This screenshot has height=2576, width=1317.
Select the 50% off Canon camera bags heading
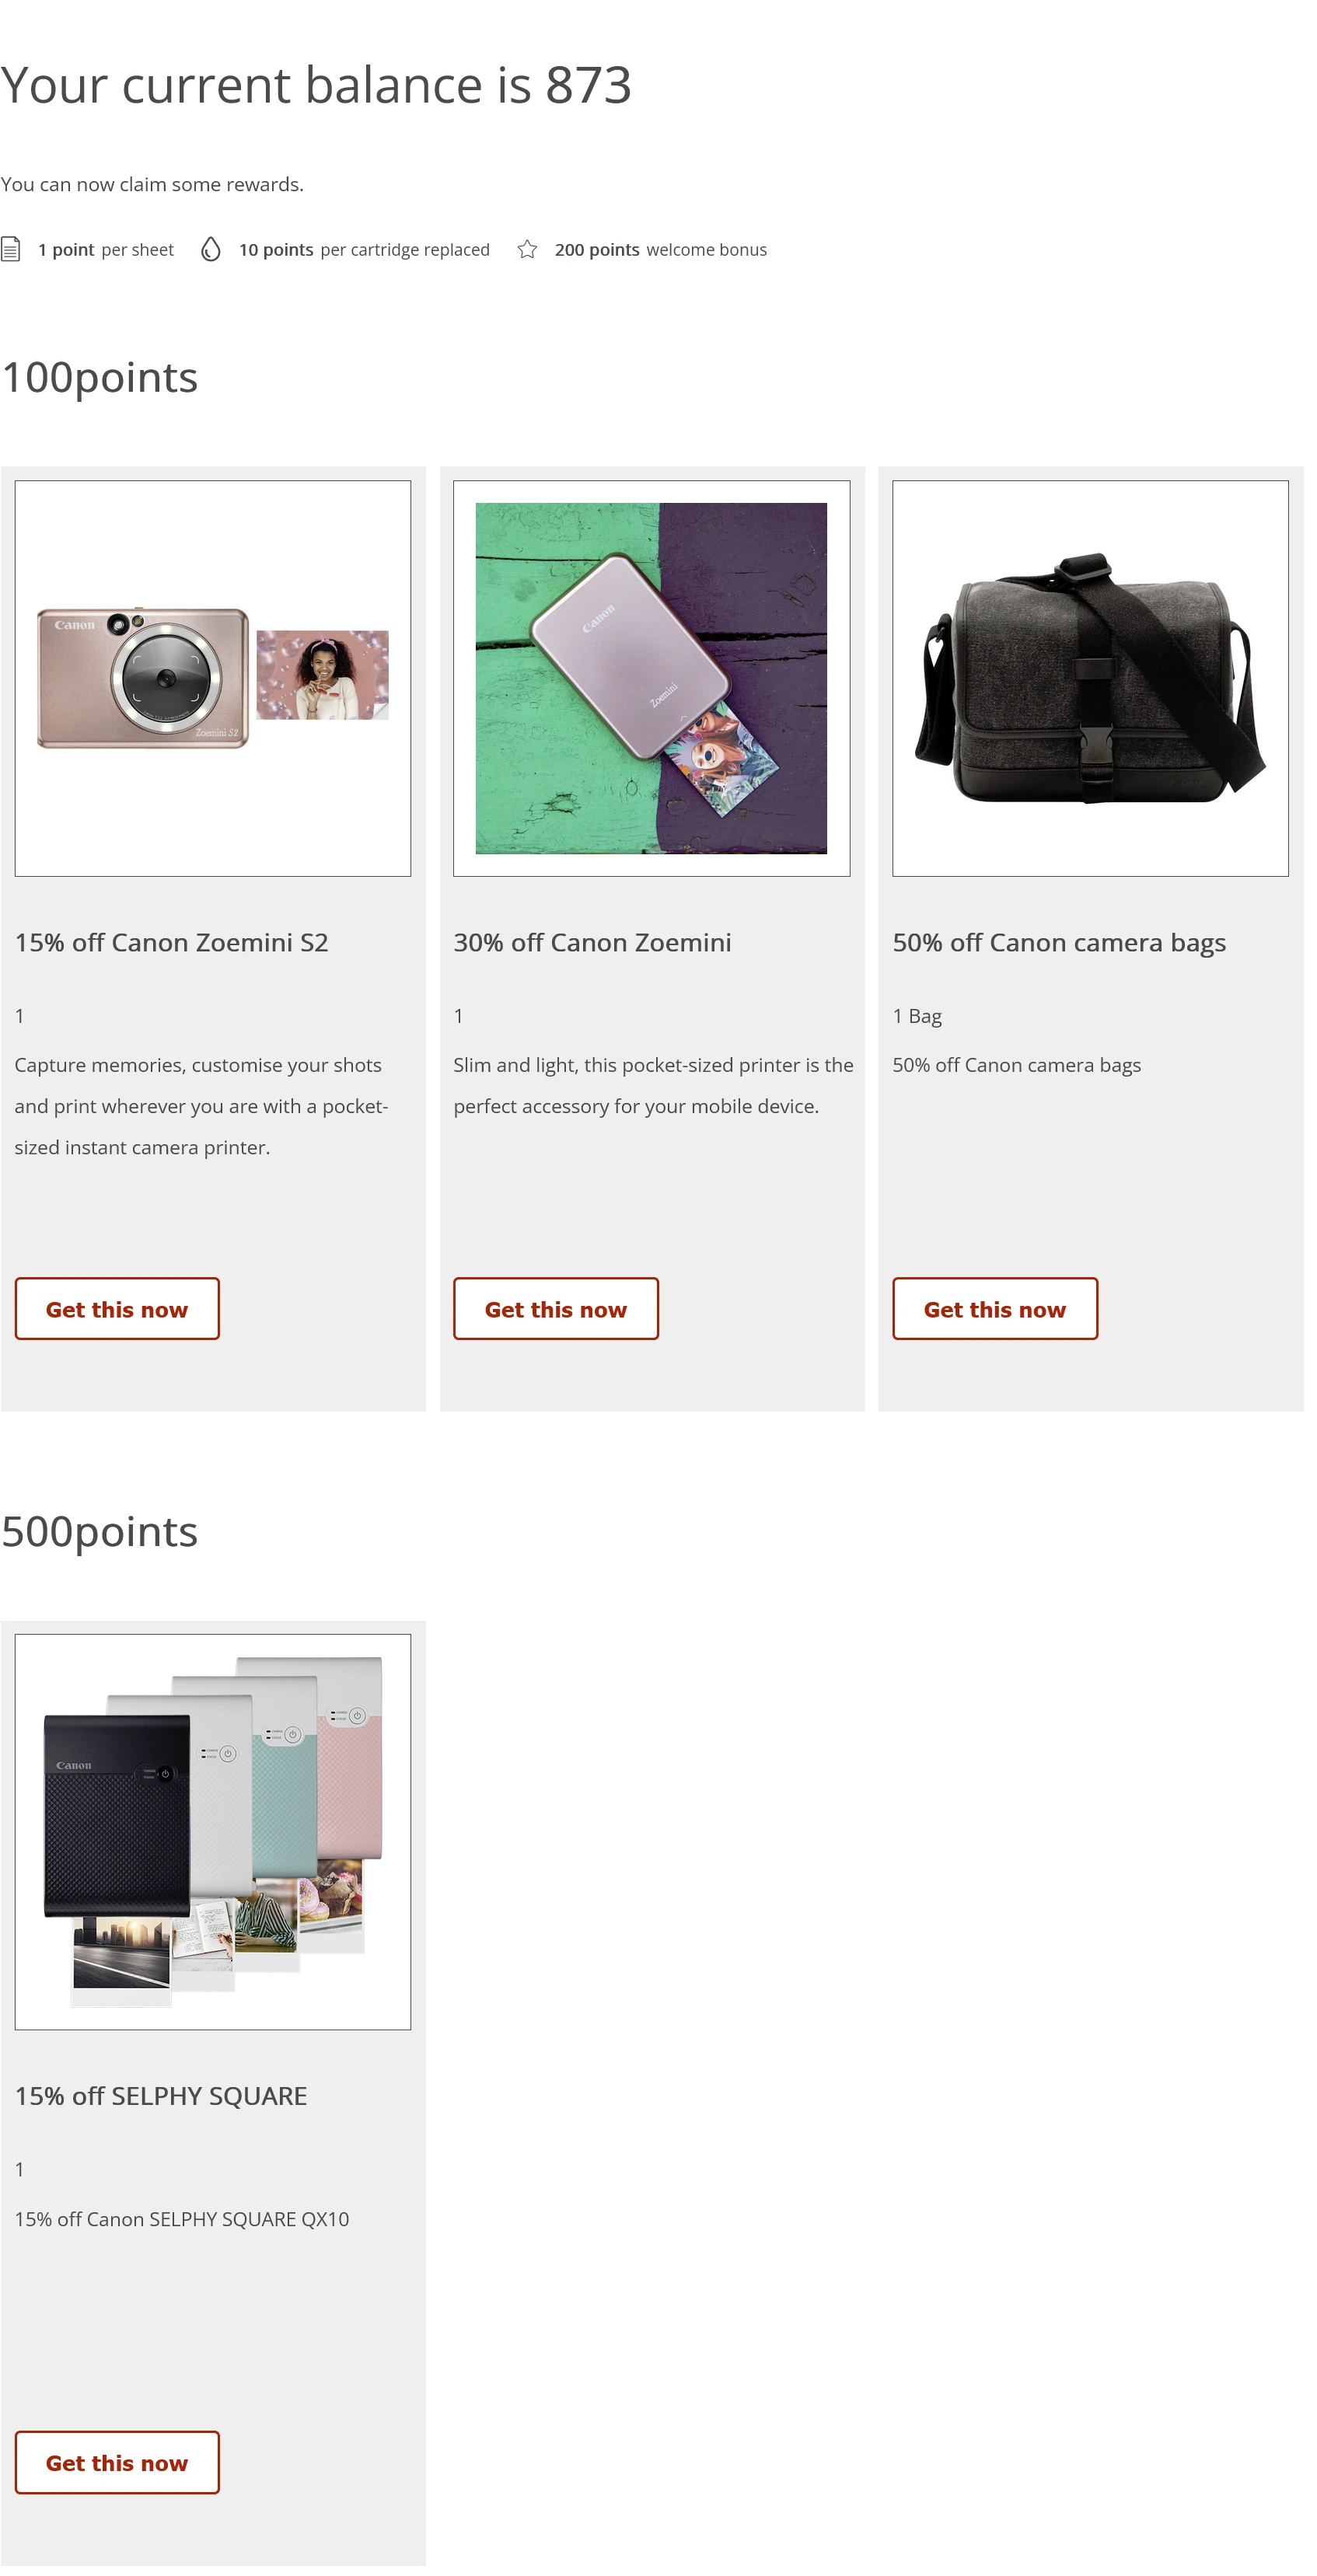(1059, 941)
